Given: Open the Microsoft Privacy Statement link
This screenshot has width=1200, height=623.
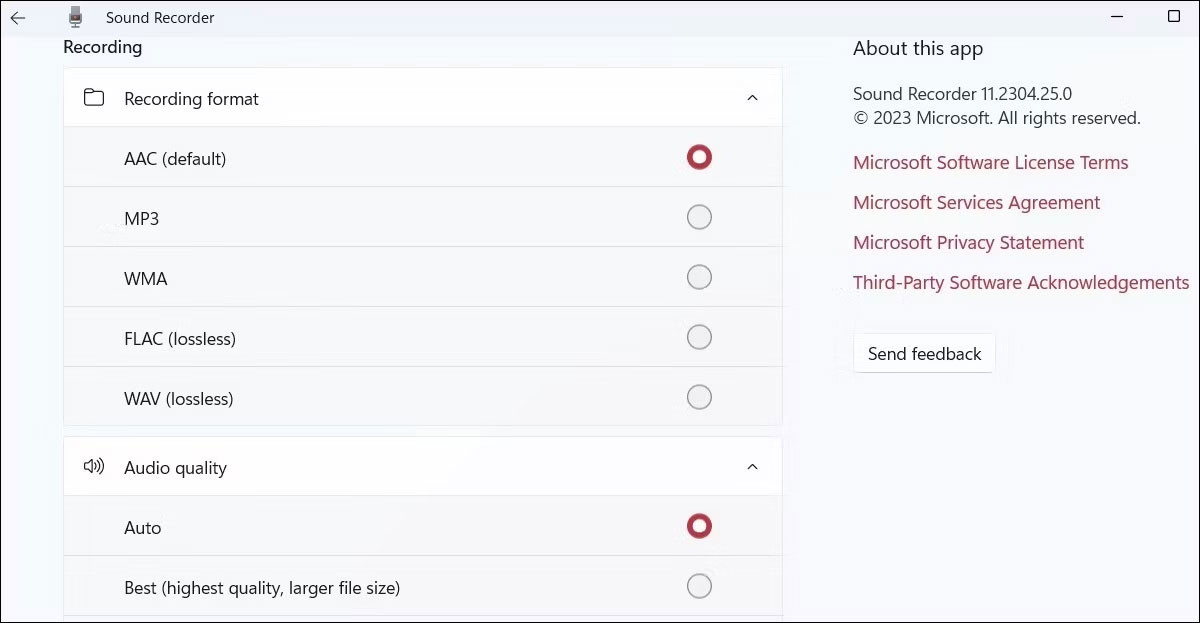Looking at the screenshot, I should (x=968, y=243).
